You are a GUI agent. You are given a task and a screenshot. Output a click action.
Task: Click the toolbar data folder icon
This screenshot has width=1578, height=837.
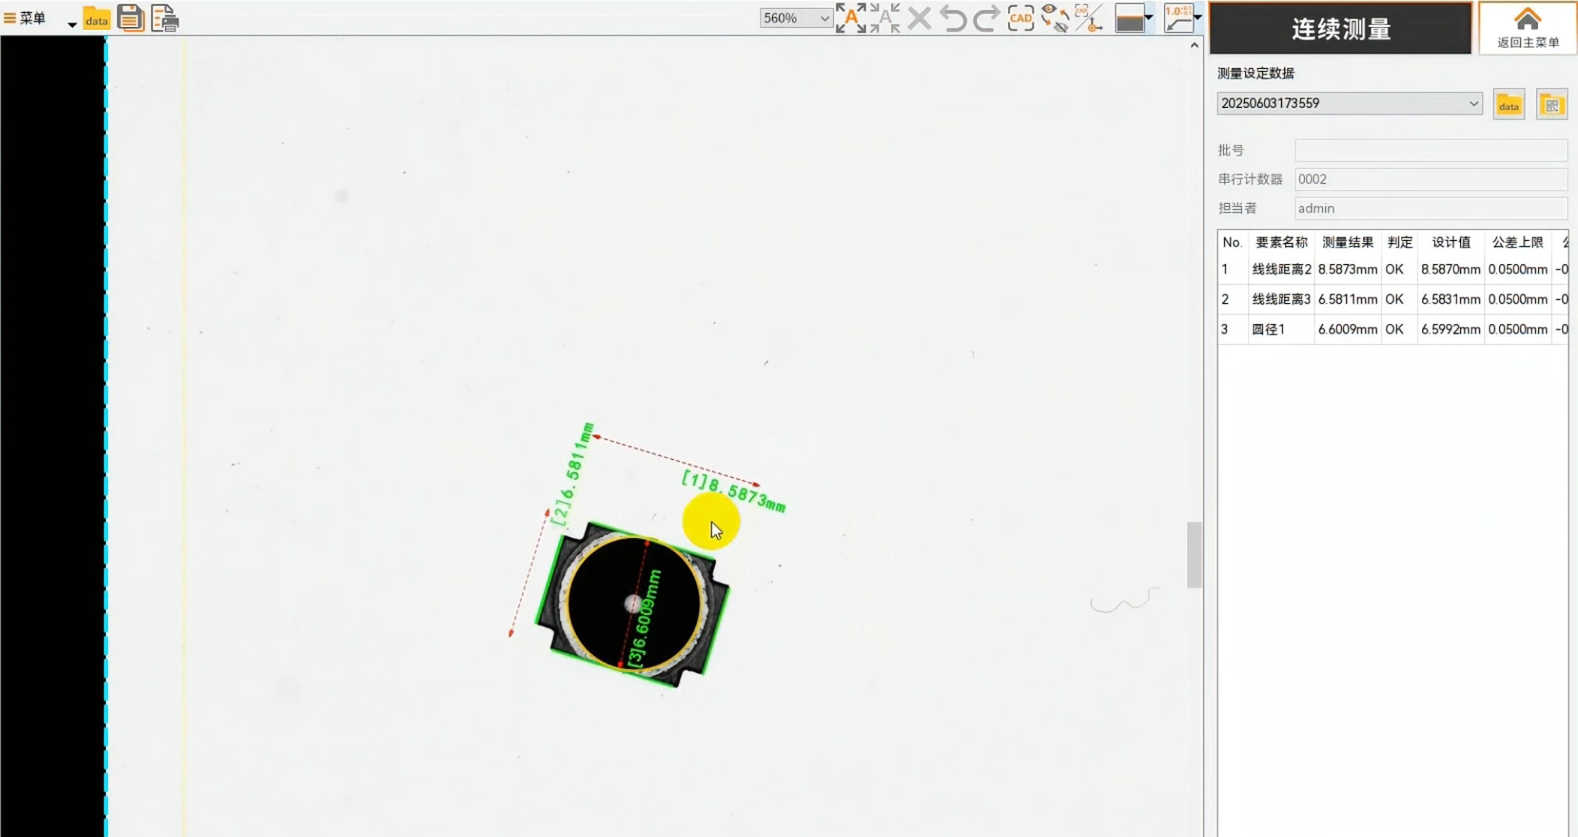[96, 19]
